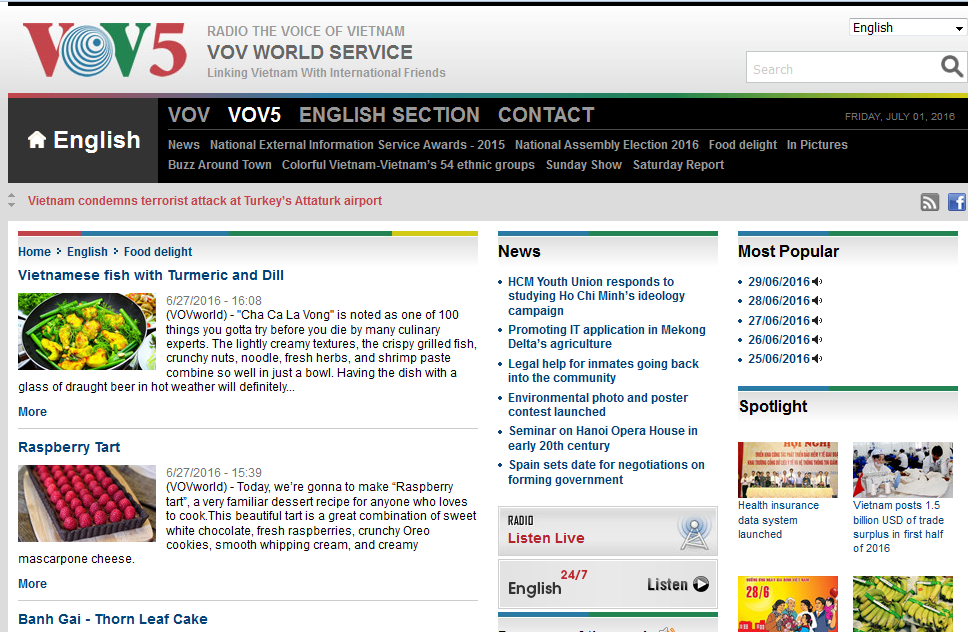Click speaker icon next to 27/06/2016

818,321
